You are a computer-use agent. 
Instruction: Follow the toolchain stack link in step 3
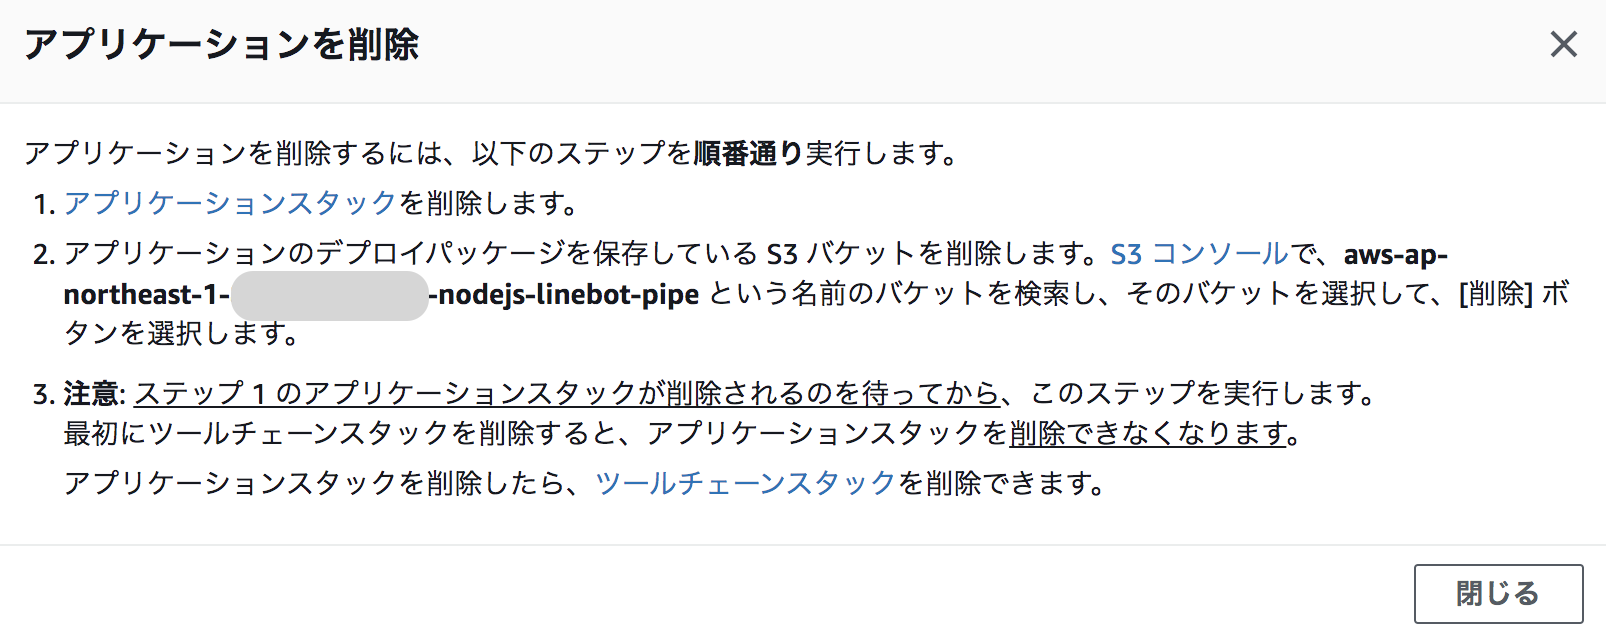746,487
